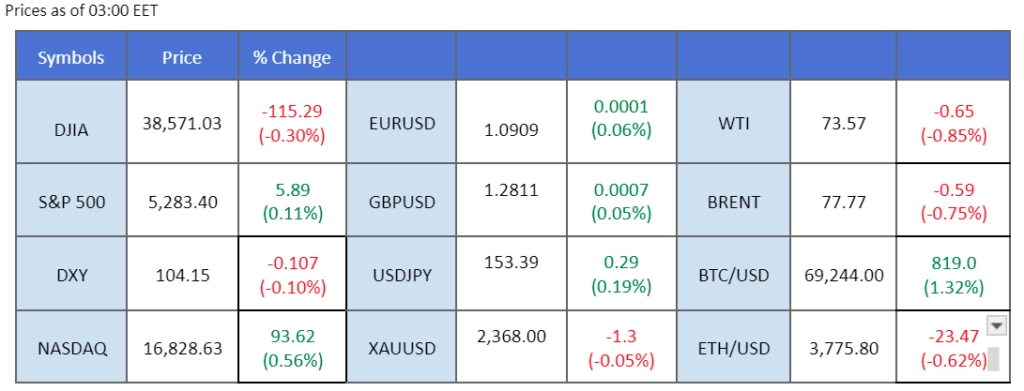
Task: Click the GBPUSD symbol cell
Action: click(401, 200)
